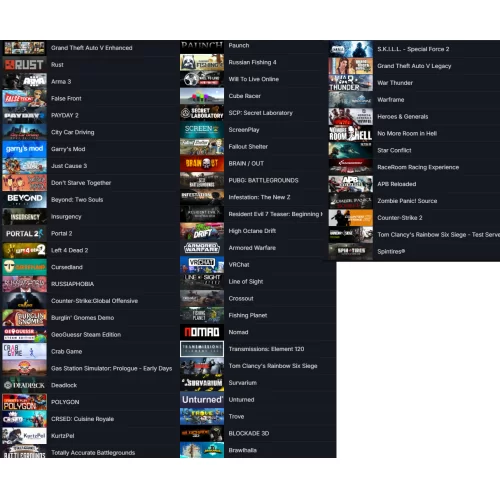Select the Cube Racer title text
The image size is (500, 500).
[244, 96]
